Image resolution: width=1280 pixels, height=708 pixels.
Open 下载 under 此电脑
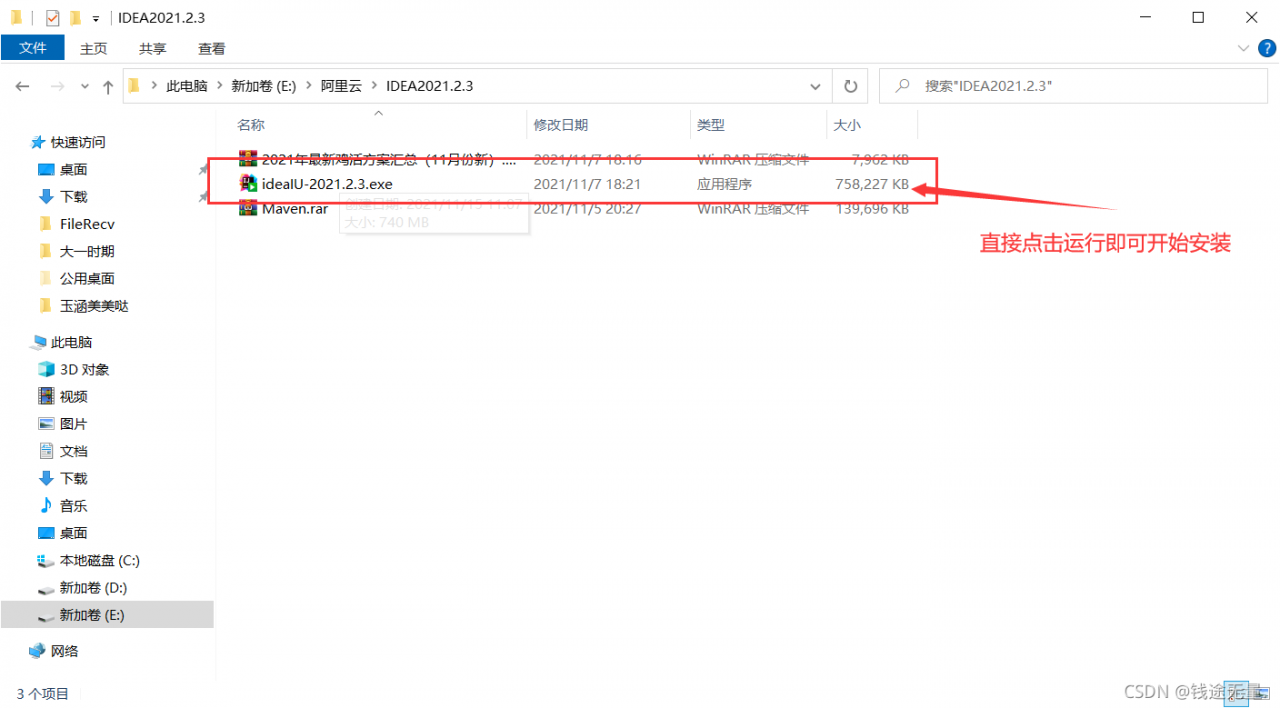coord(73,478)
